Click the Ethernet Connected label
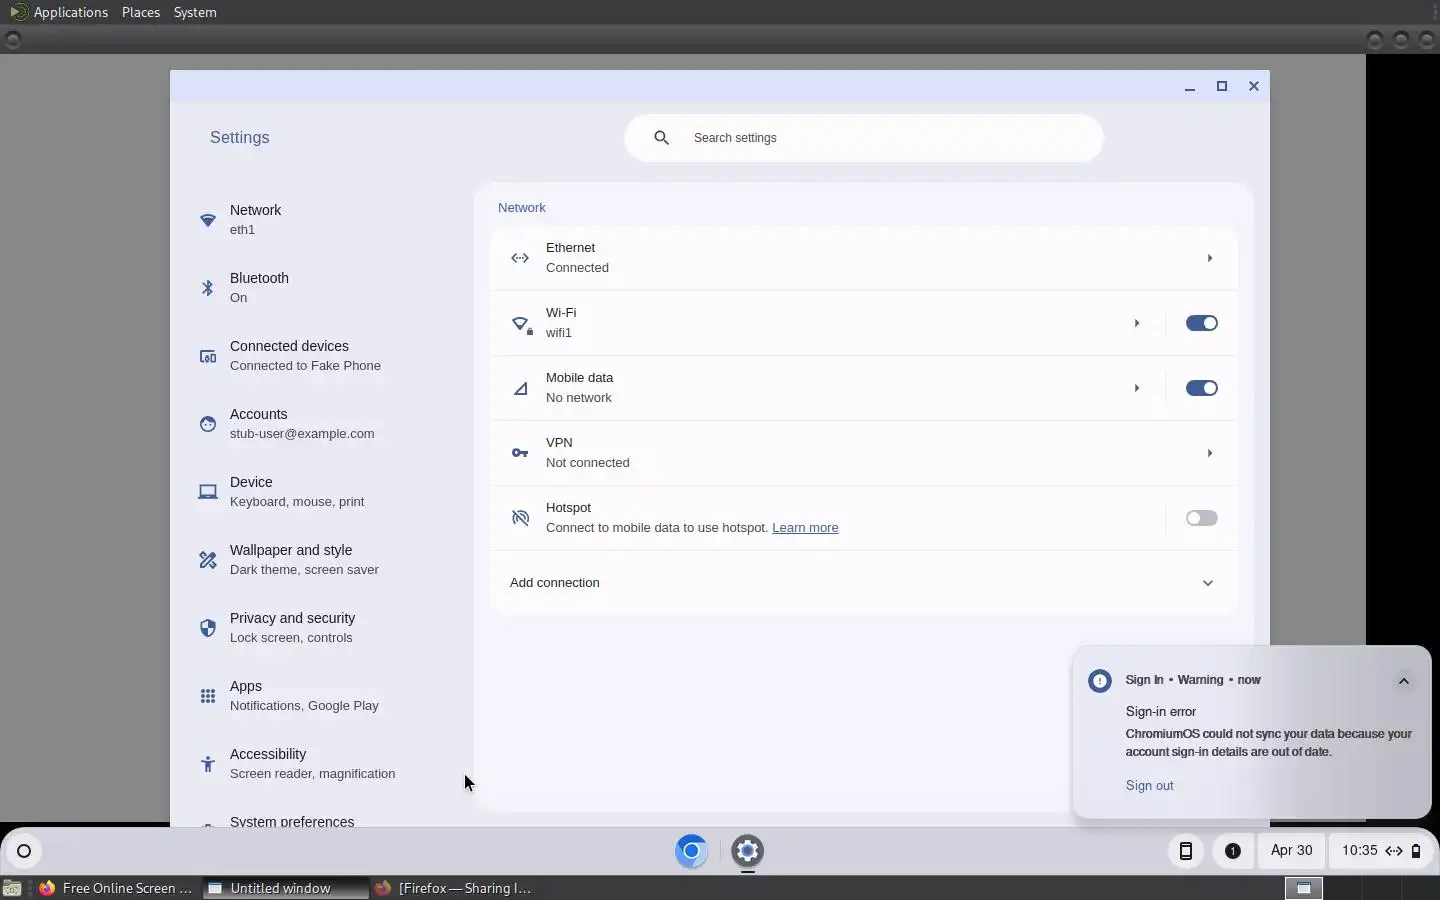Screen dimensions: 1440x900 click(x=577, y=268)
